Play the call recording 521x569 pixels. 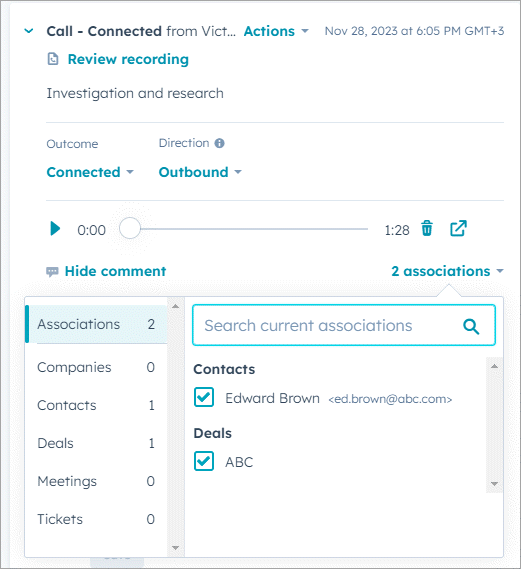pos(55,229)
